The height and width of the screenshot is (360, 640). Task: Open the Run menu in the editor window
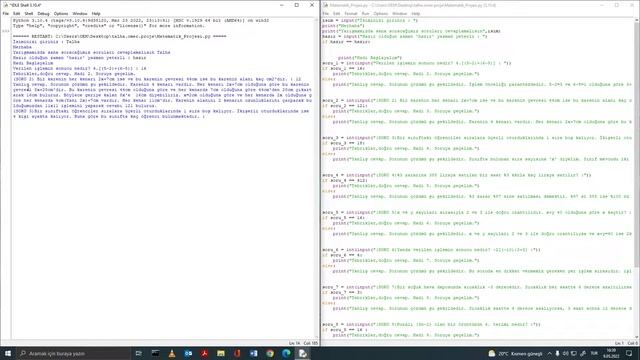(x=365, y=13)
